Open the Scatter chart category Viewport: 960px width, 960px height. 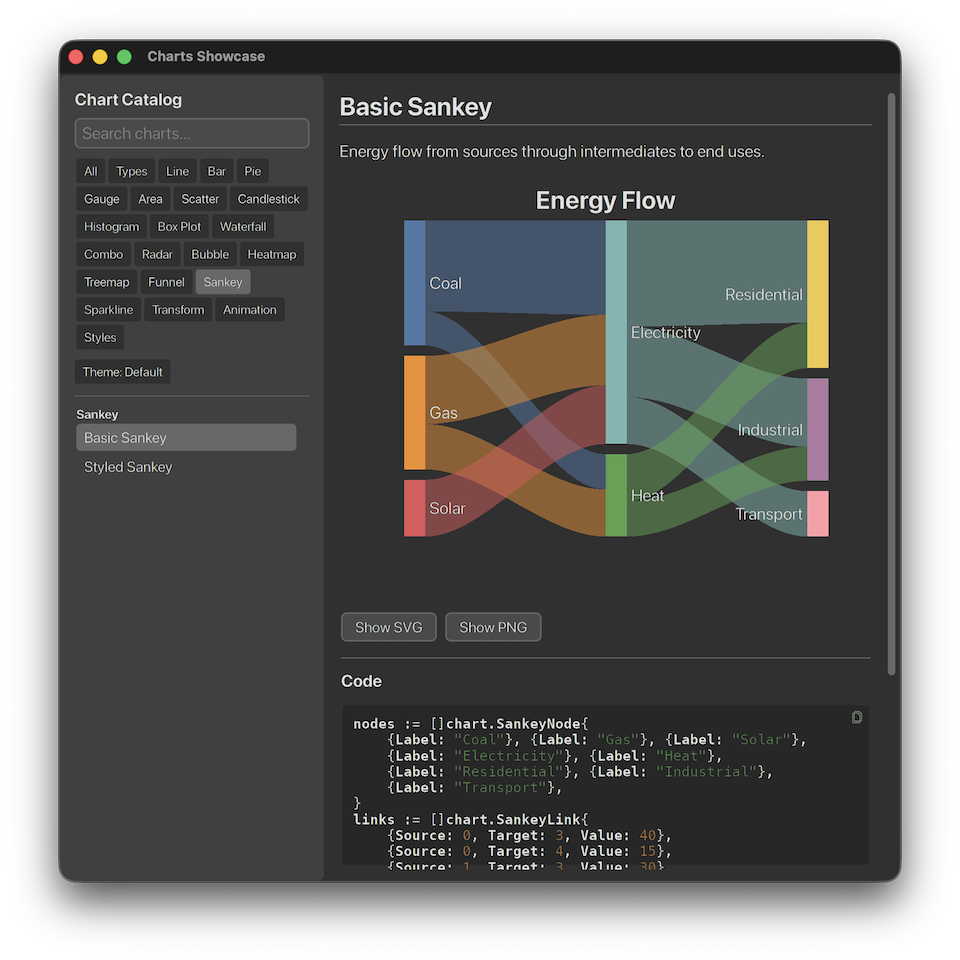[200, 199]
